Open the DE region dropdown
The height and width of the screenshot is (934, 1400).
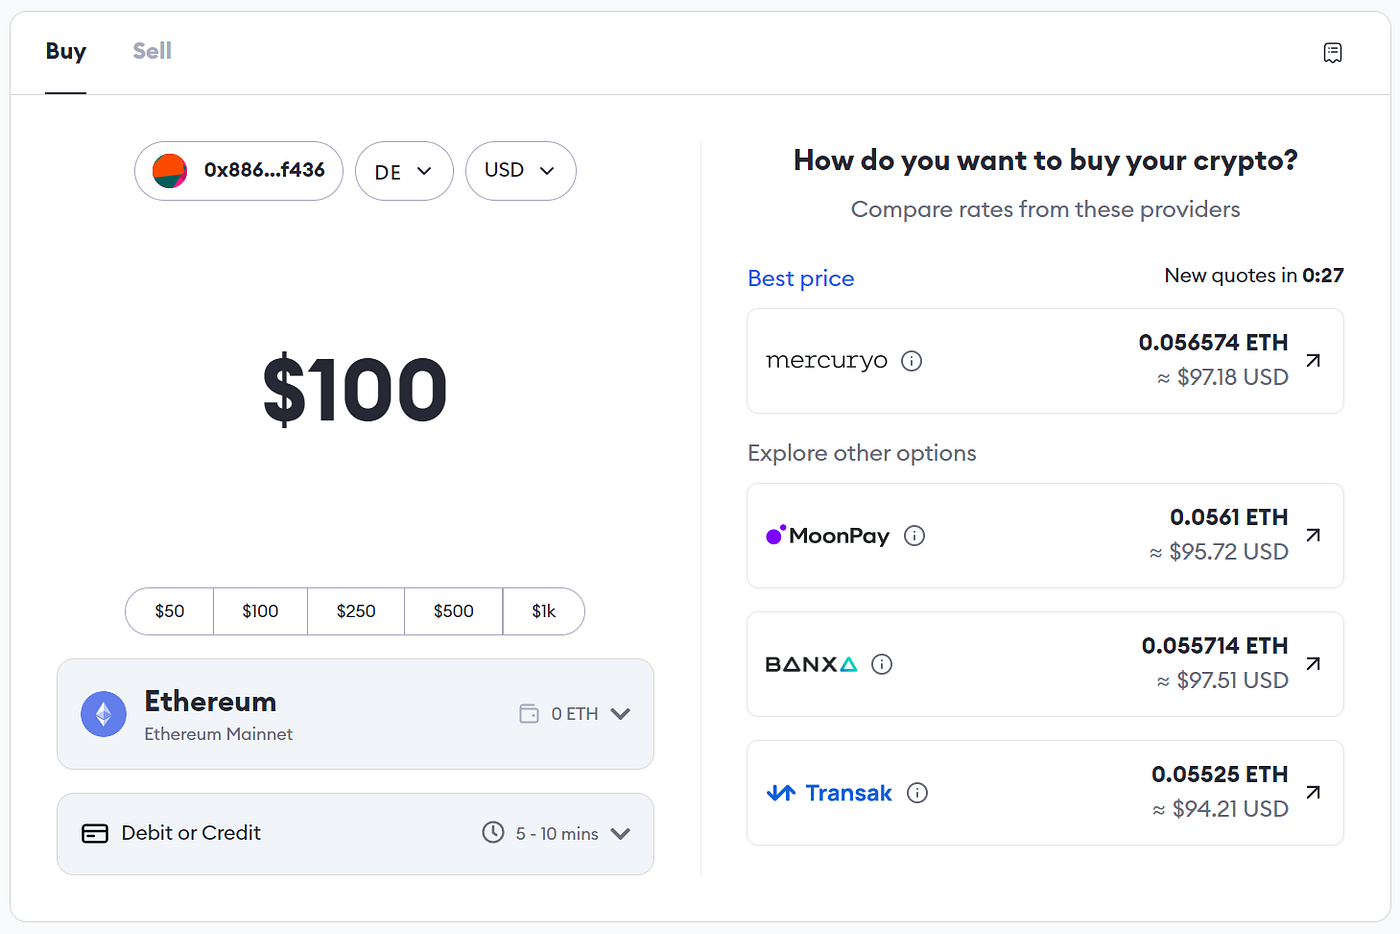click(404, 171)
